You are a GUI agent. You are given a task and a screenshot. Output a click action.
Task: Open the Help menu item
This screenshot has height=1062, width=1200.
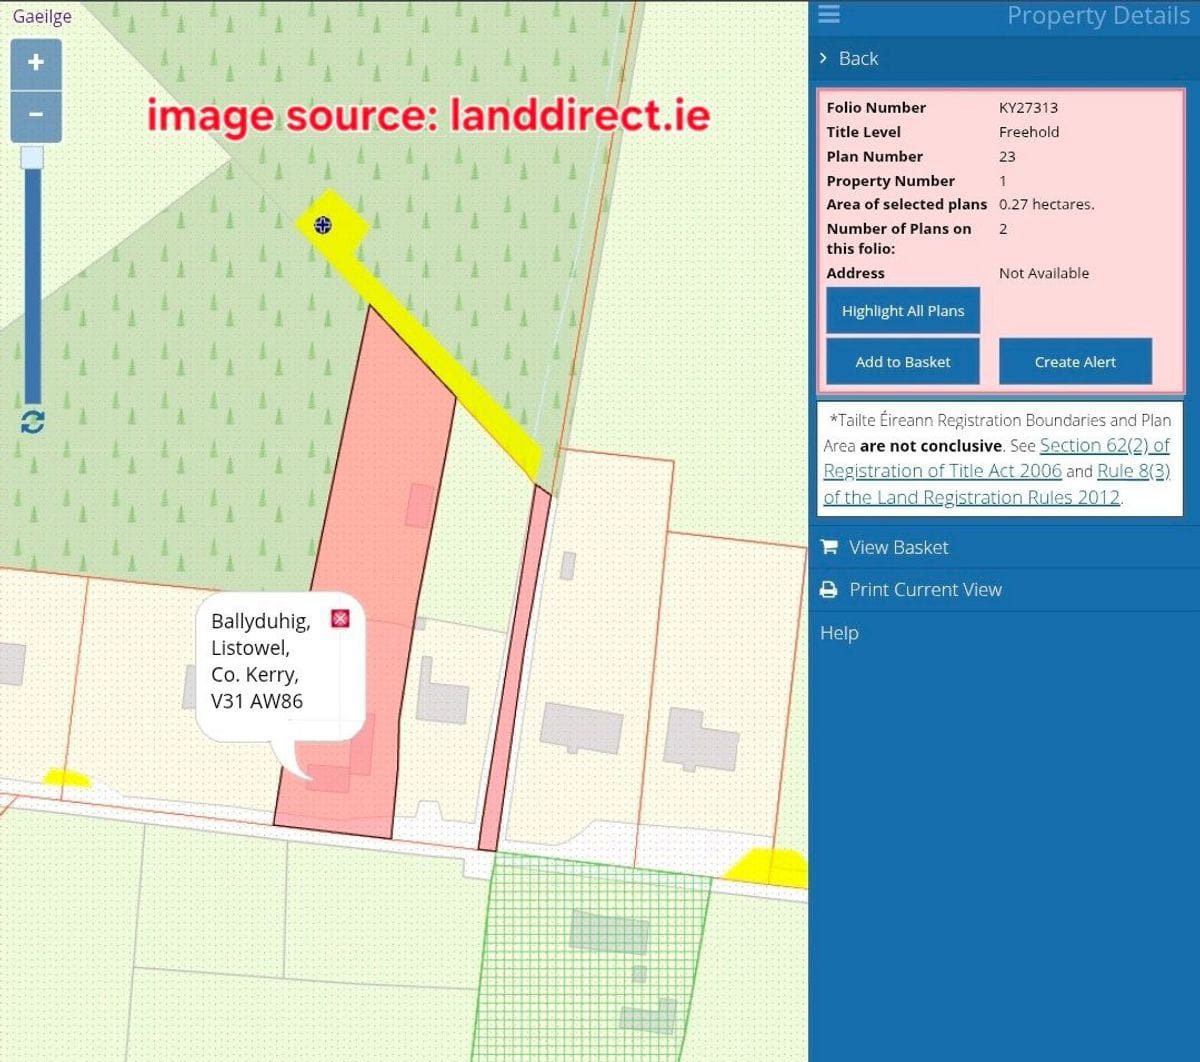(x=839, y=633)
